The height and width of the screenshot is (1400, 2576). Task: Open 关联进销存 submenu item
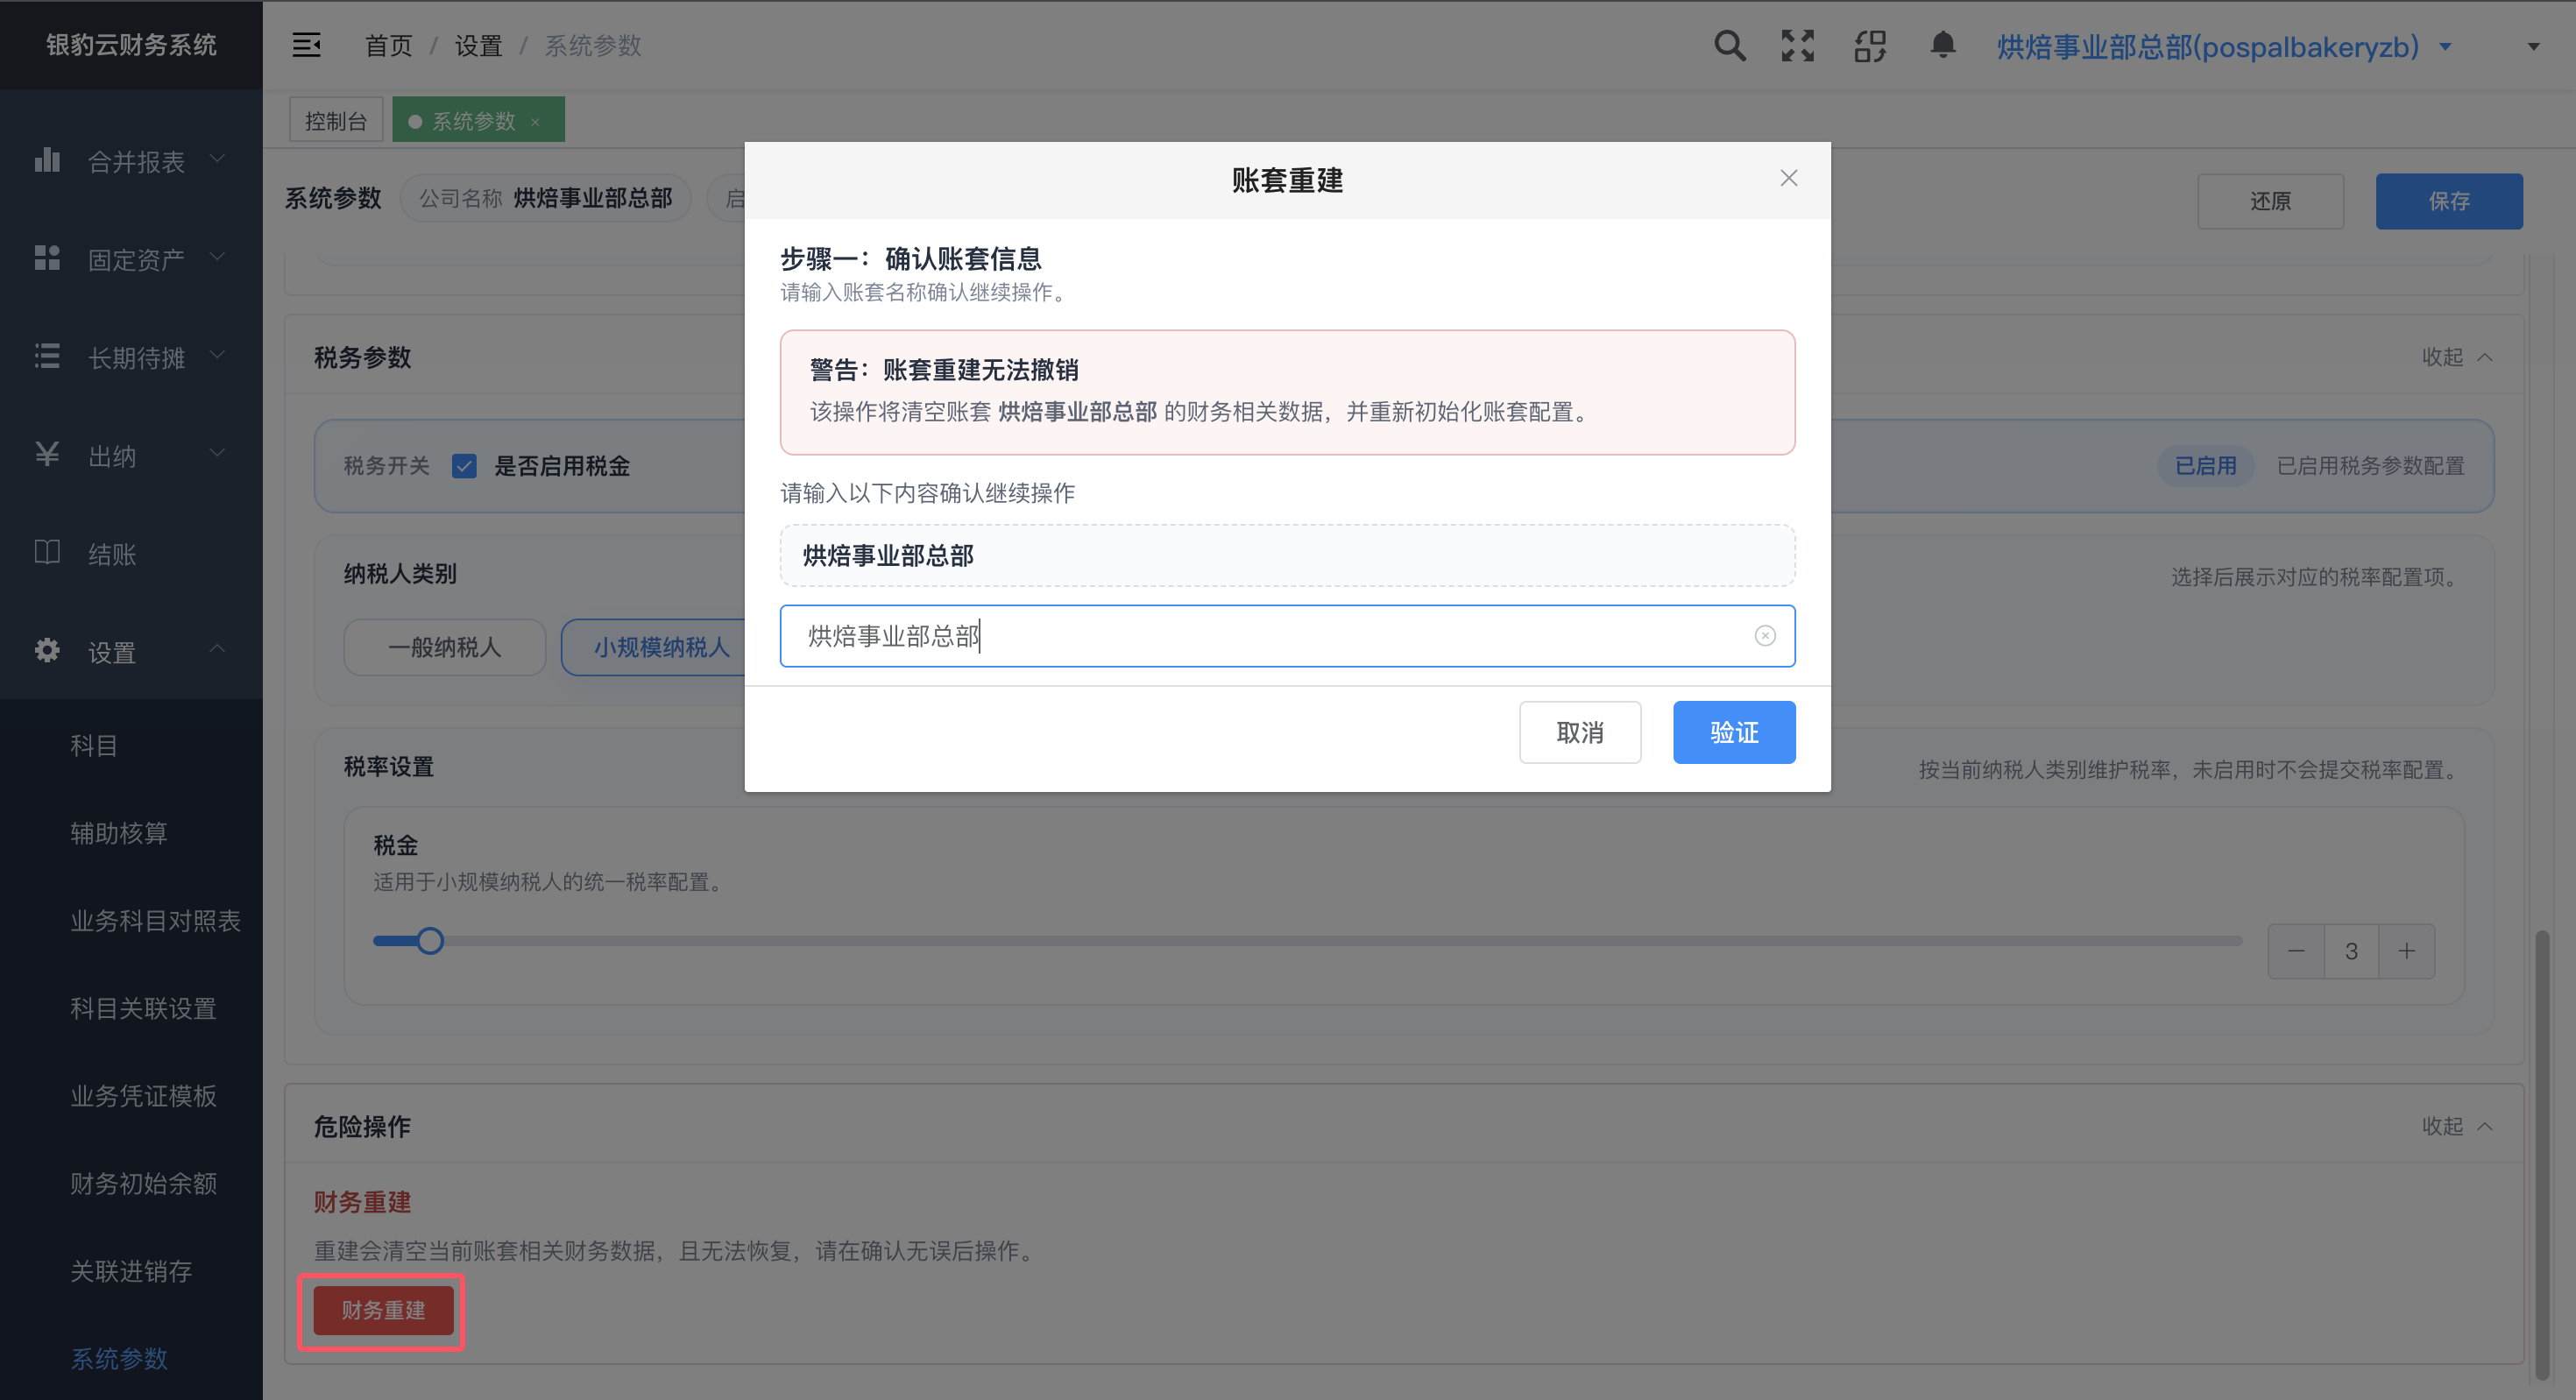coord(131,1271)
